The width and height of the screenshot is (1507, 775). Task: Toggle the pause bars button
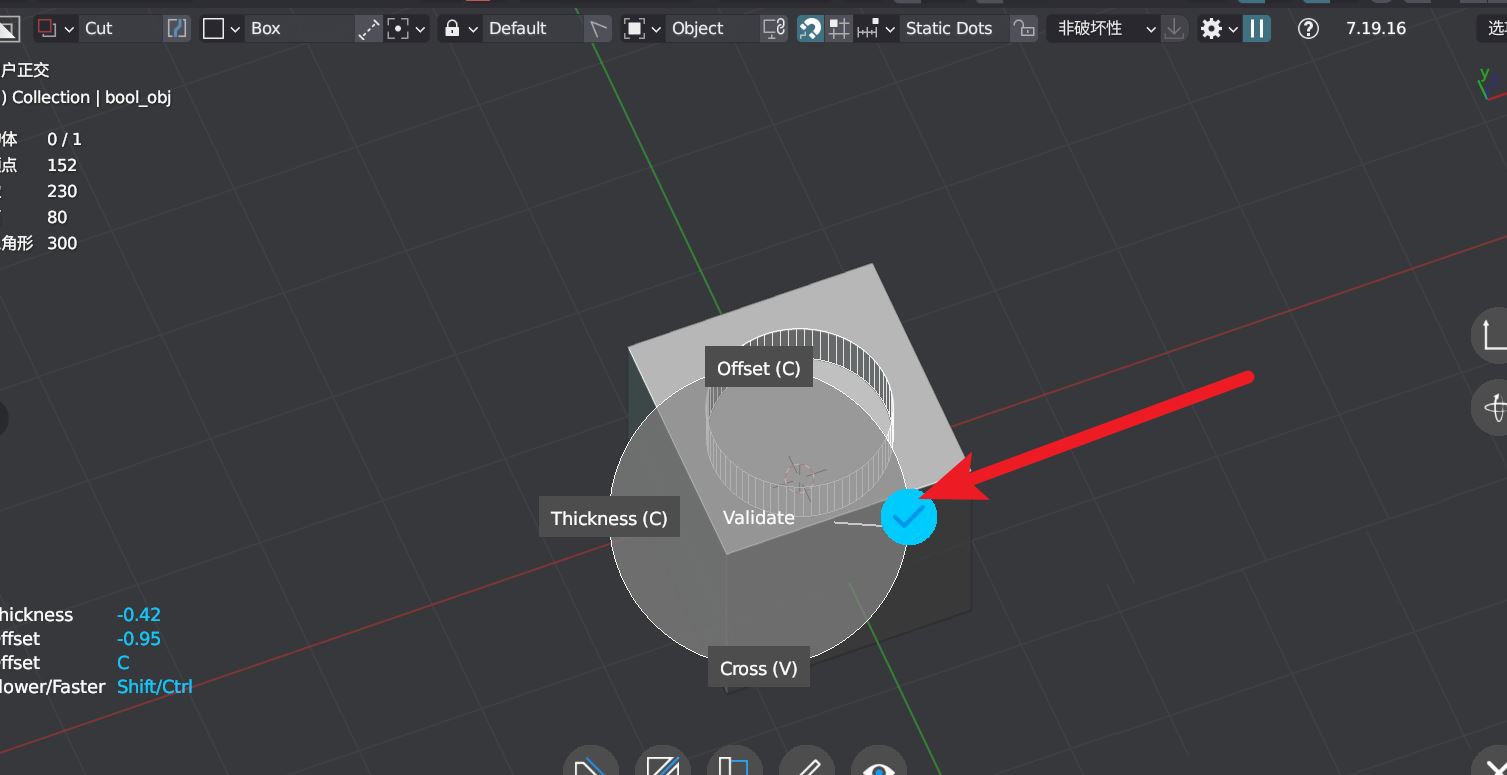click(x=1257, y=29)
